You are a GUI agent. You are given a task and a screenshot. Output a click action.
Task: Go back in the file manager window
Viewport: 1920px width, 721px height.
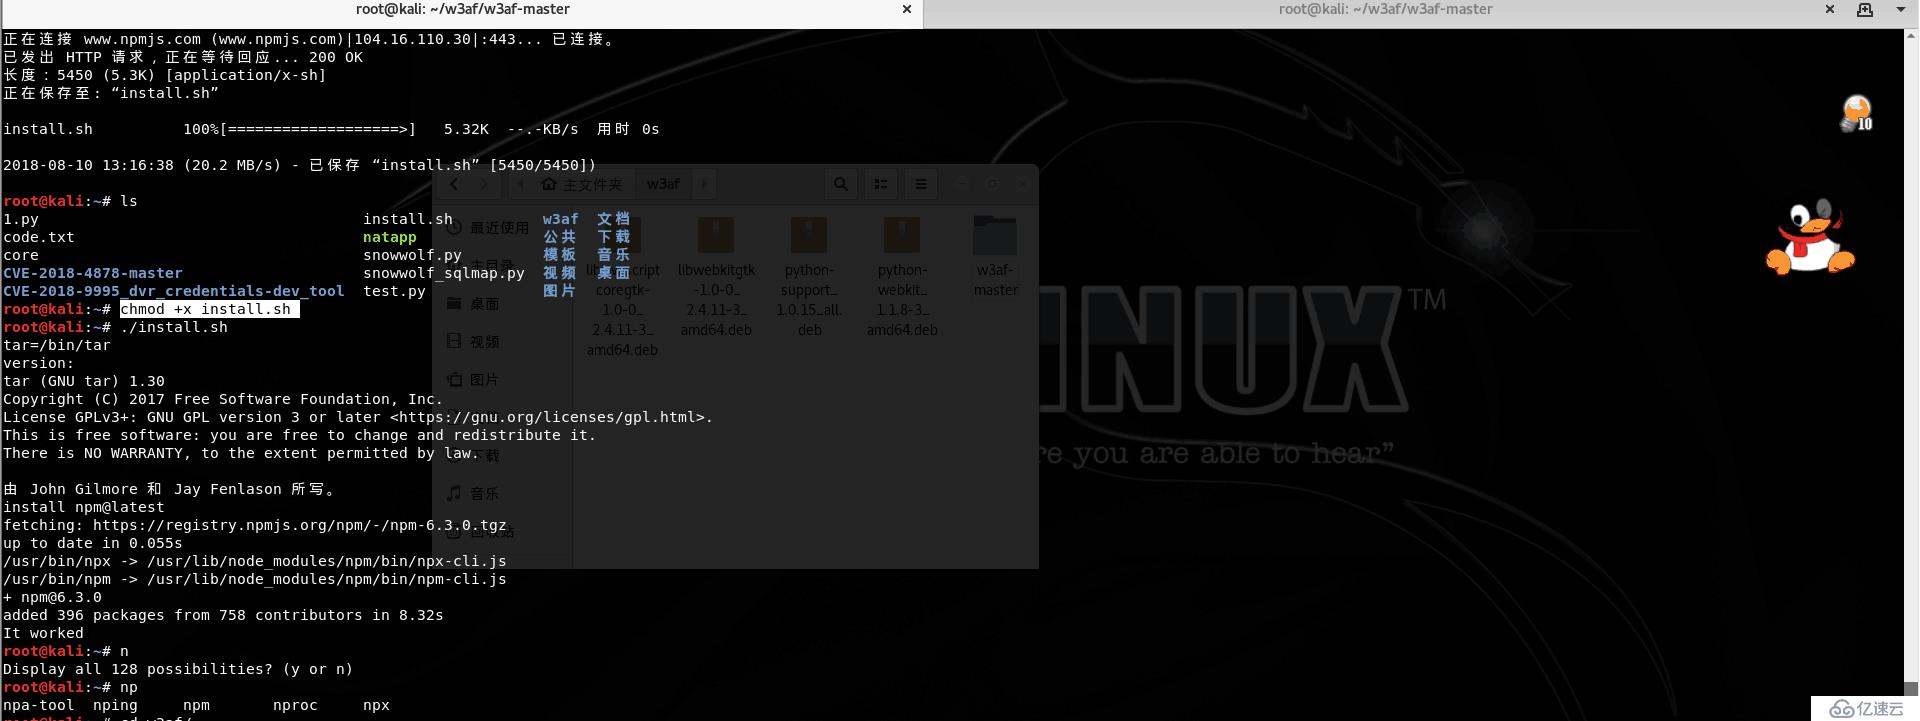tap(454, 184)
